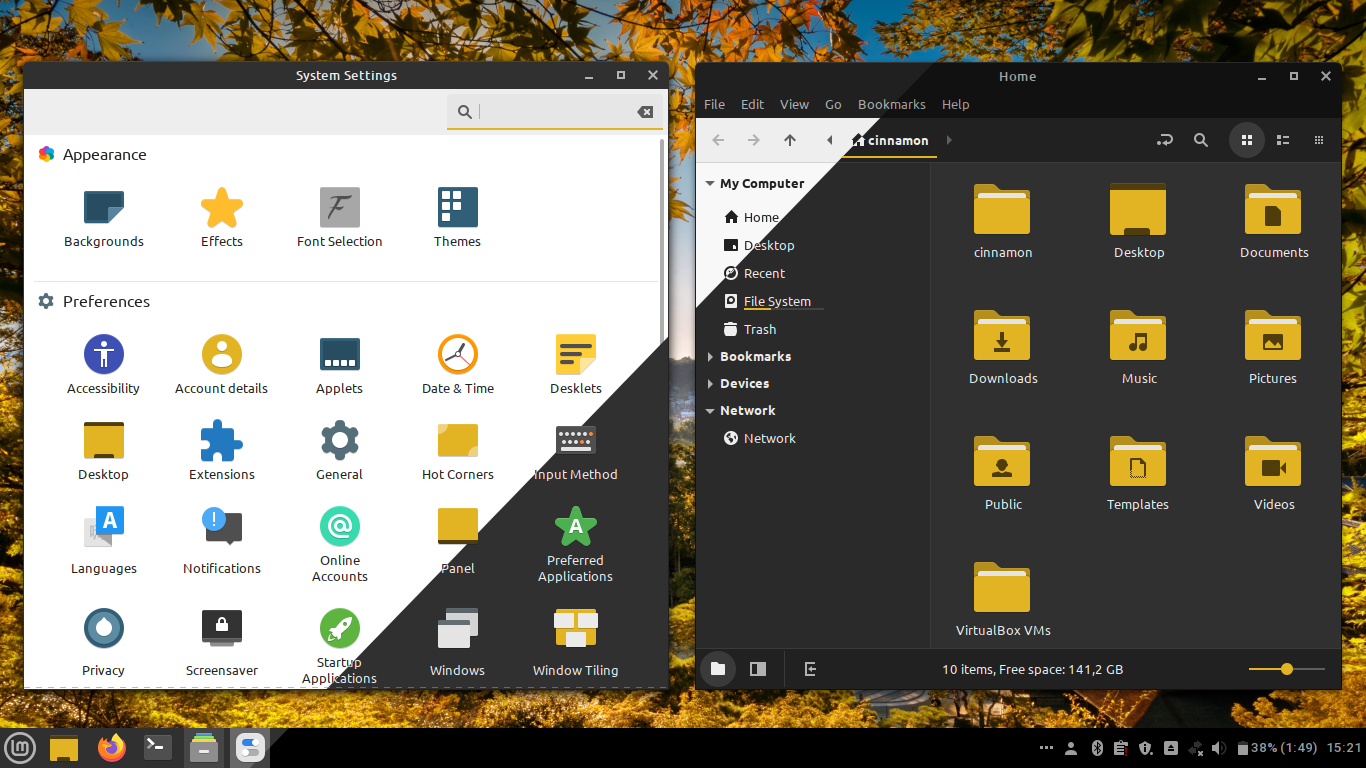The width and height of the screenshot is (1366, 768).
Task: Open the Templates folder
Action: 1138,473
